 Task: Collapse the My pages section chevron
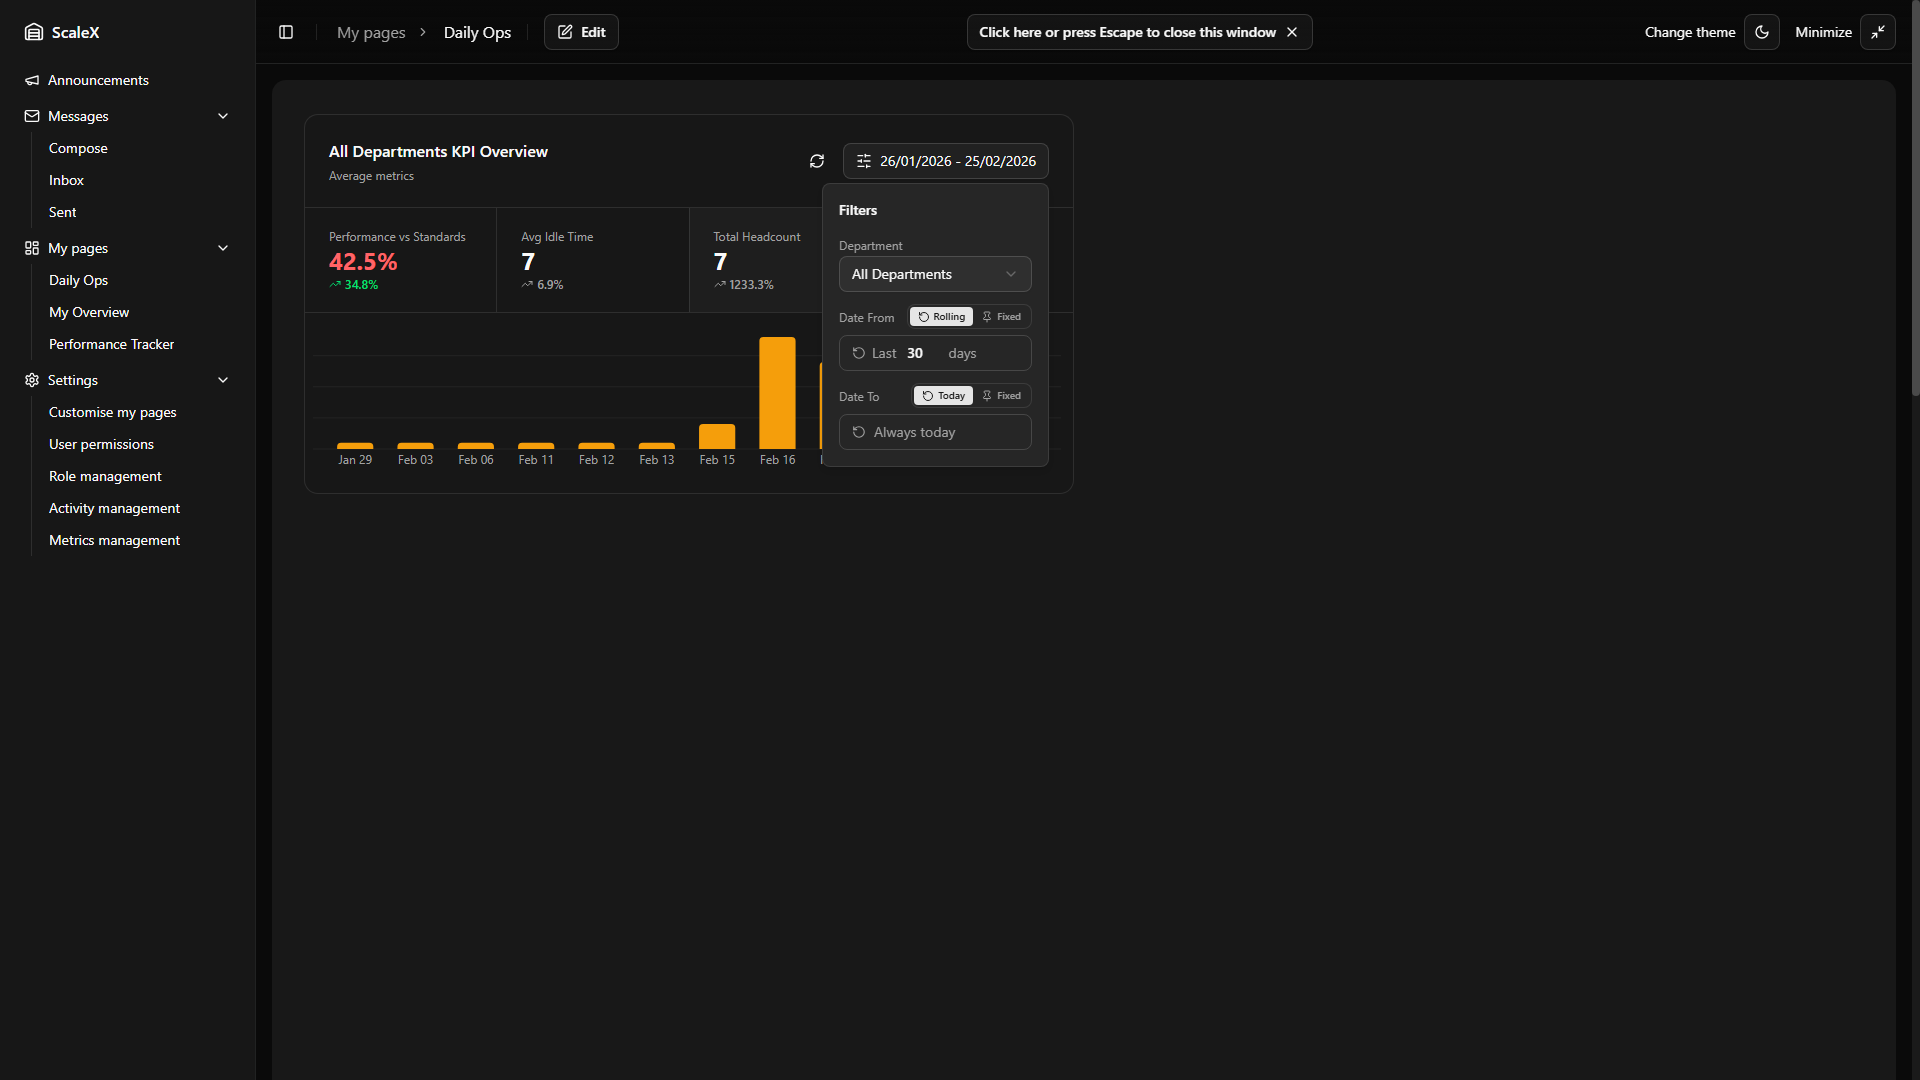pos(223,248)
